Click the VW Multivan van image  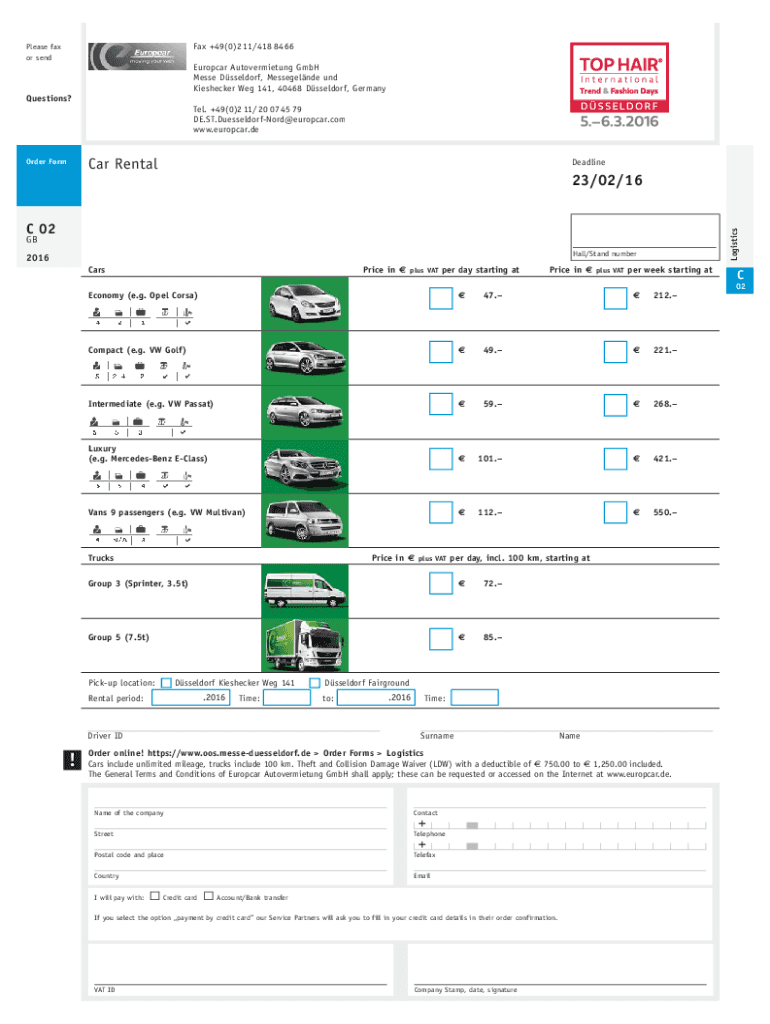(x=304, y=520)
